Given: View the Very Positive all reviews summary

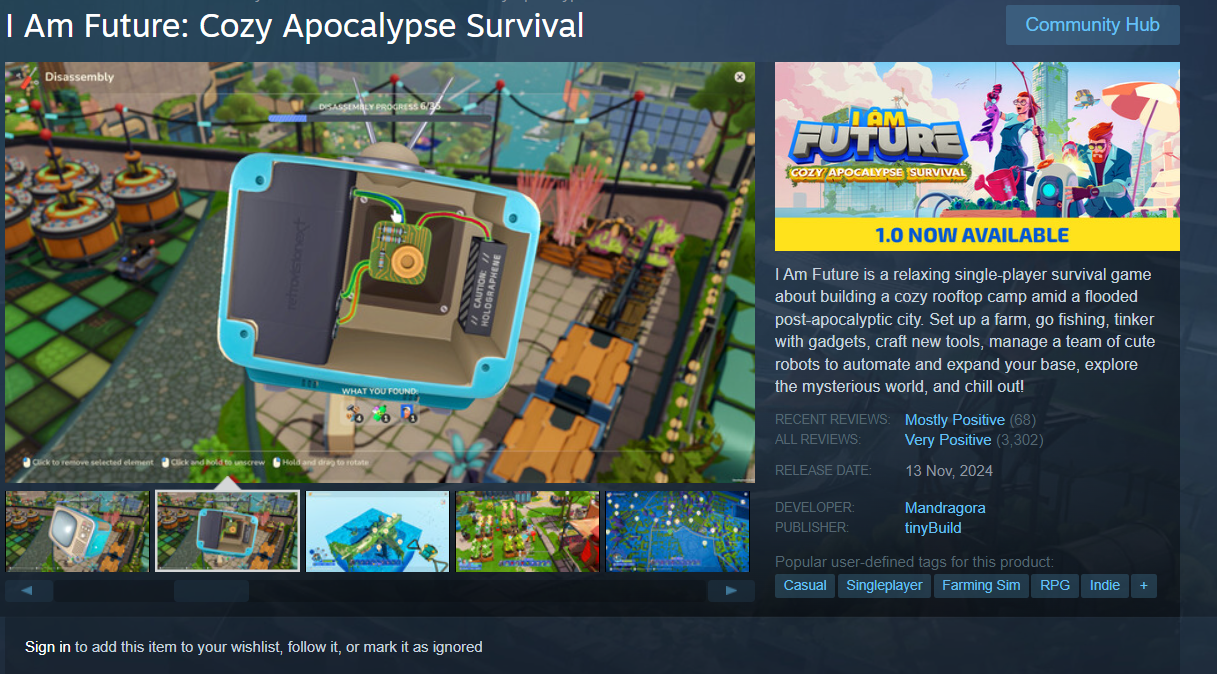Looking at the screenshot, I should 948,440.
